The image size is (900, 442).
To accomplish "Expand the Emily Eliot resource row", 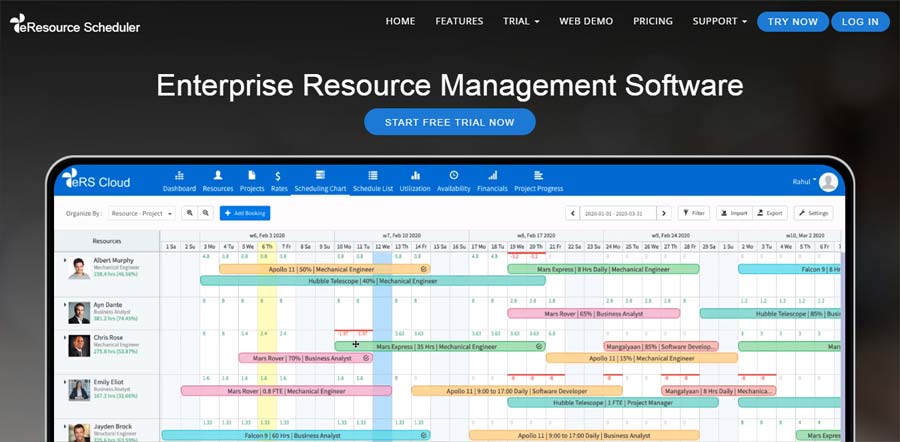I will point(65,382).
